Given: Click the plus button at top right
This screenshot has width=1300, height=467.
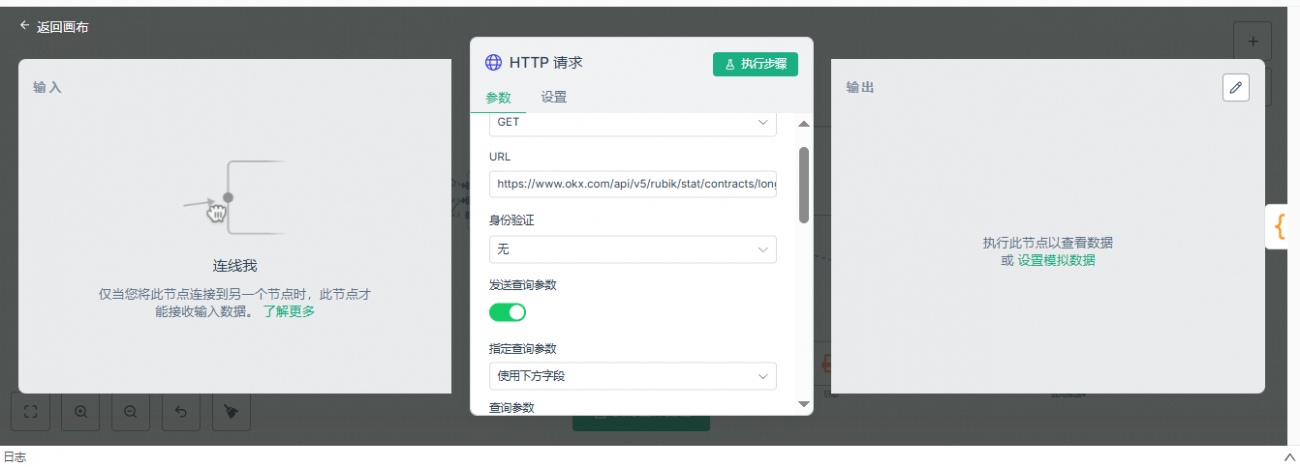Looking at the screenshot, I should click(1252, 42).
